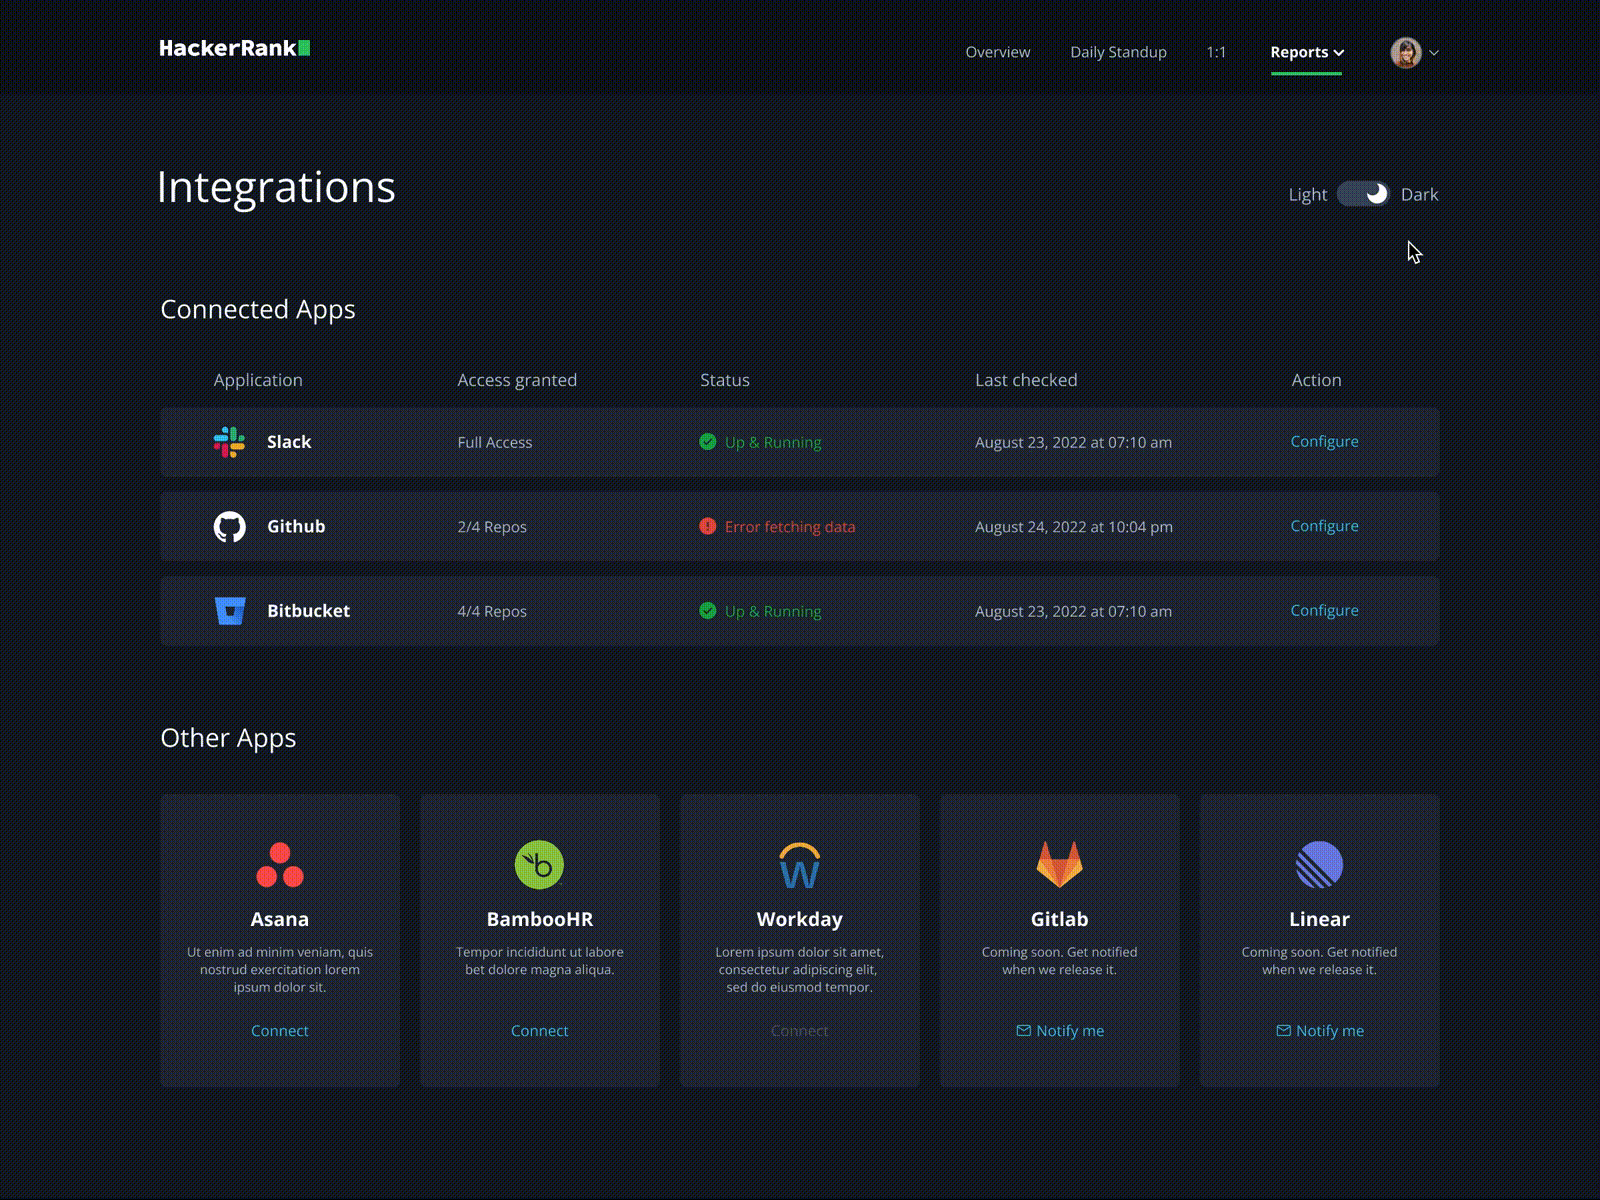Switch to Daily Standup
The image size is (1600, 1200).
[1117, 52]
